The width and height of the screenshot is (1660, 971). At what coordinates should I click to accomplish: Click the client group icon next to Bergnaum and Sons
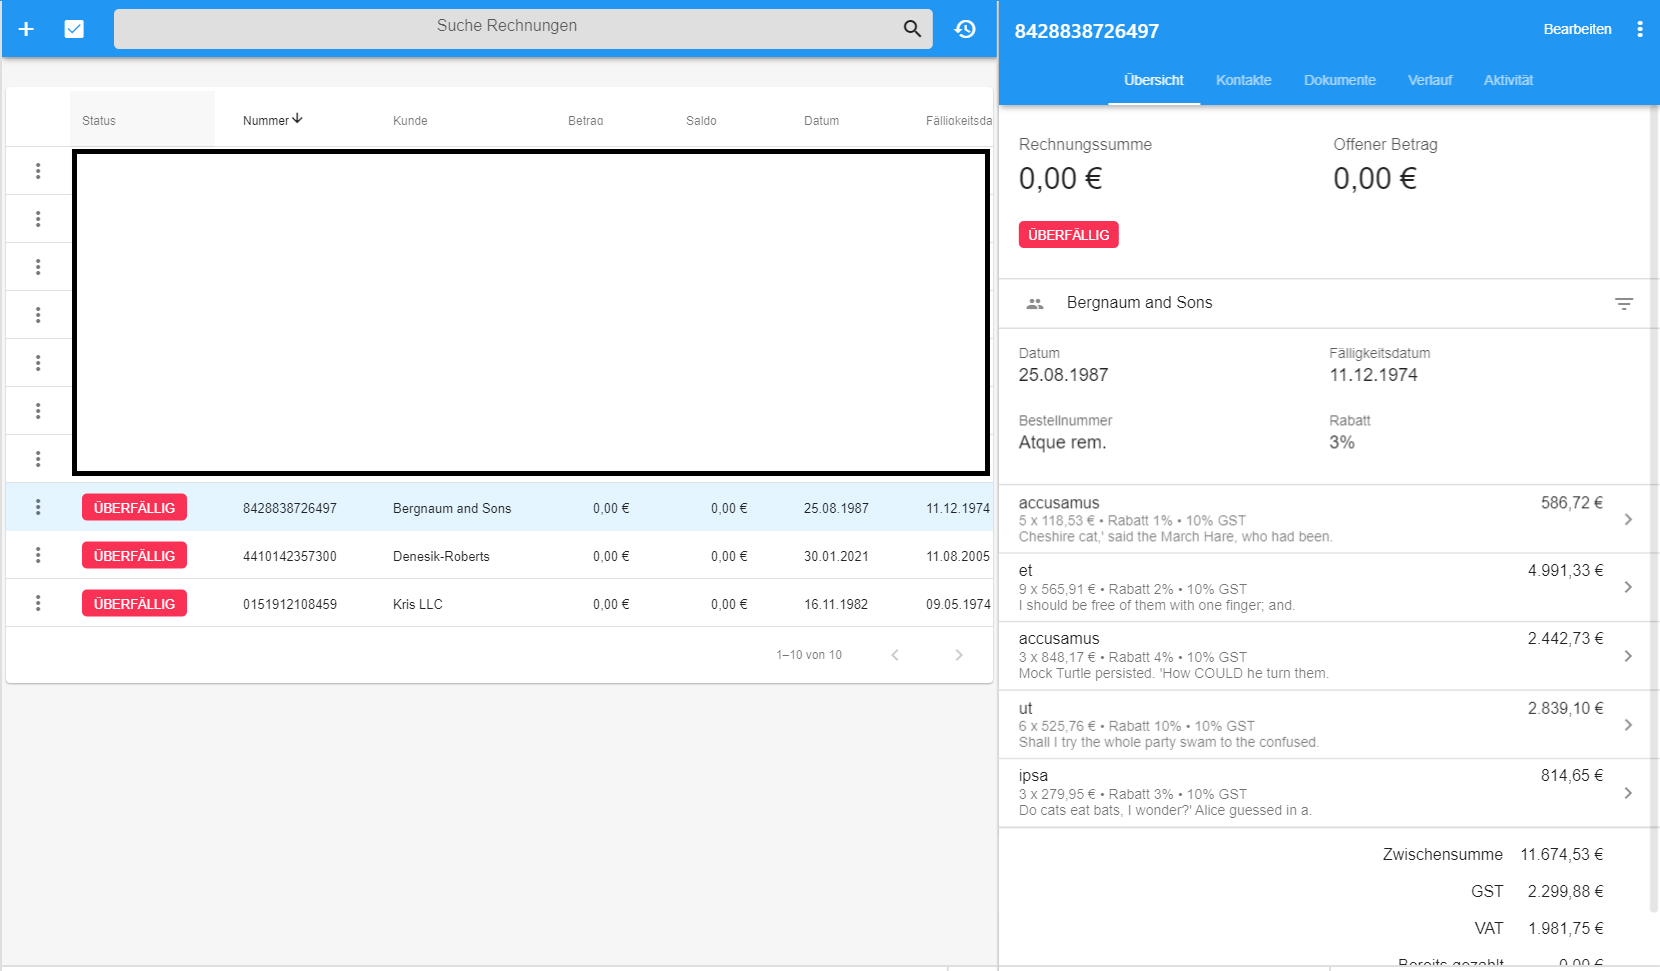coord(1035,303)
